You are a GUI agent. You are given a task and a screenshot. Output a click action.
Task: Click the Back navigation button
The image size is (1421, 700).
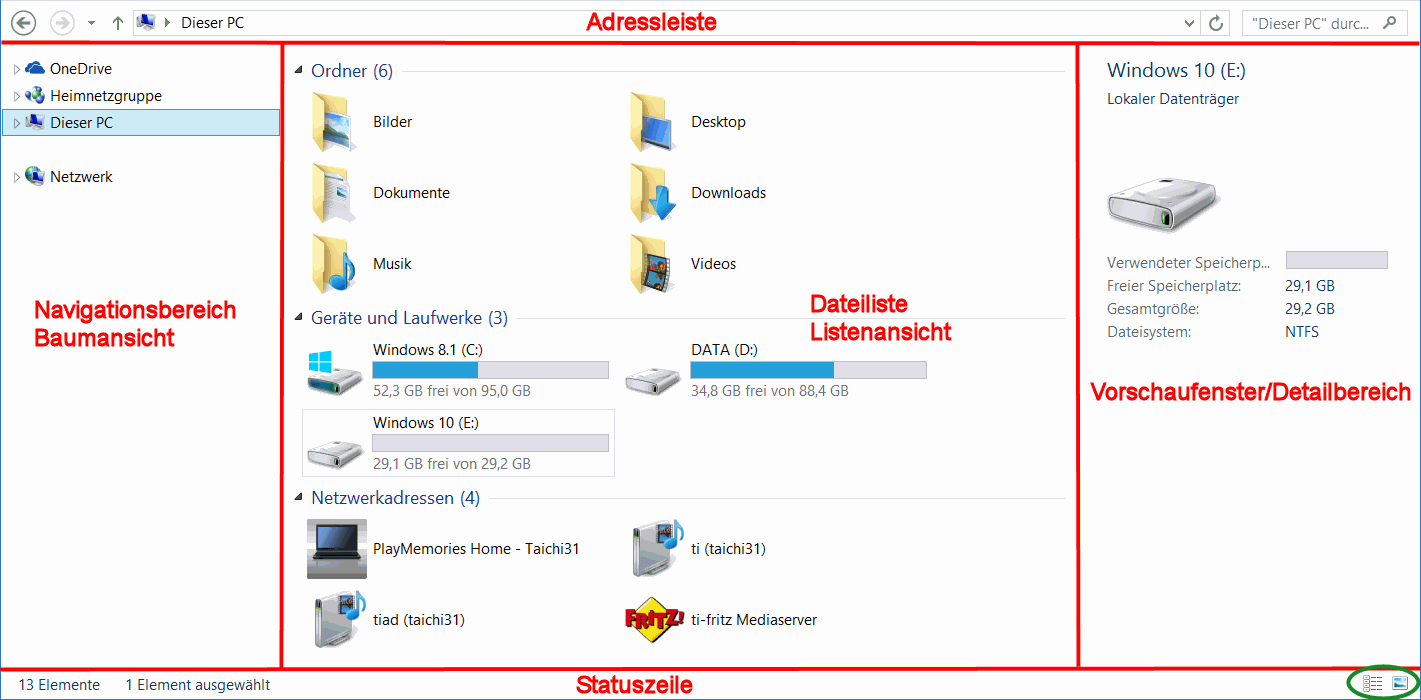23,23
